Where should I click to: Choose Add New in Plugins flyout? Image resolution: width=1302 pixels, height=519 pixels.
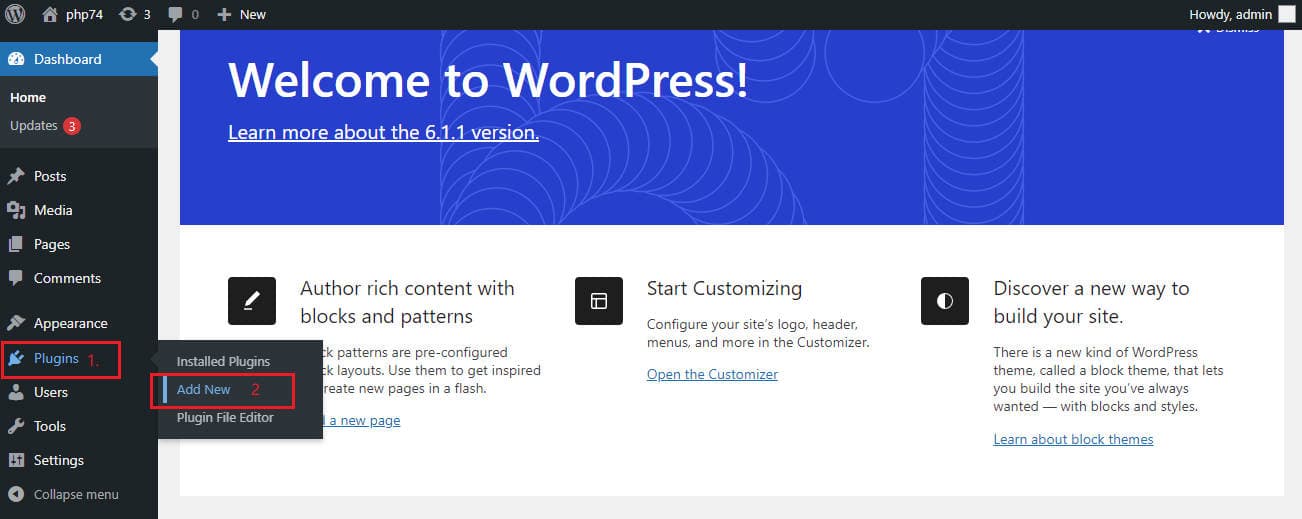point(204,389)
